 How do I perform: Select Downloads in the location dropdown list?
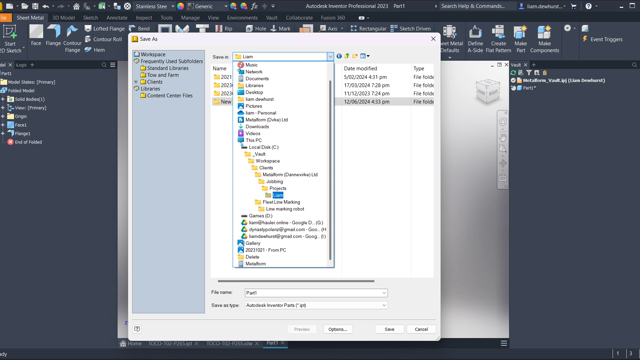tap(257, 127)
